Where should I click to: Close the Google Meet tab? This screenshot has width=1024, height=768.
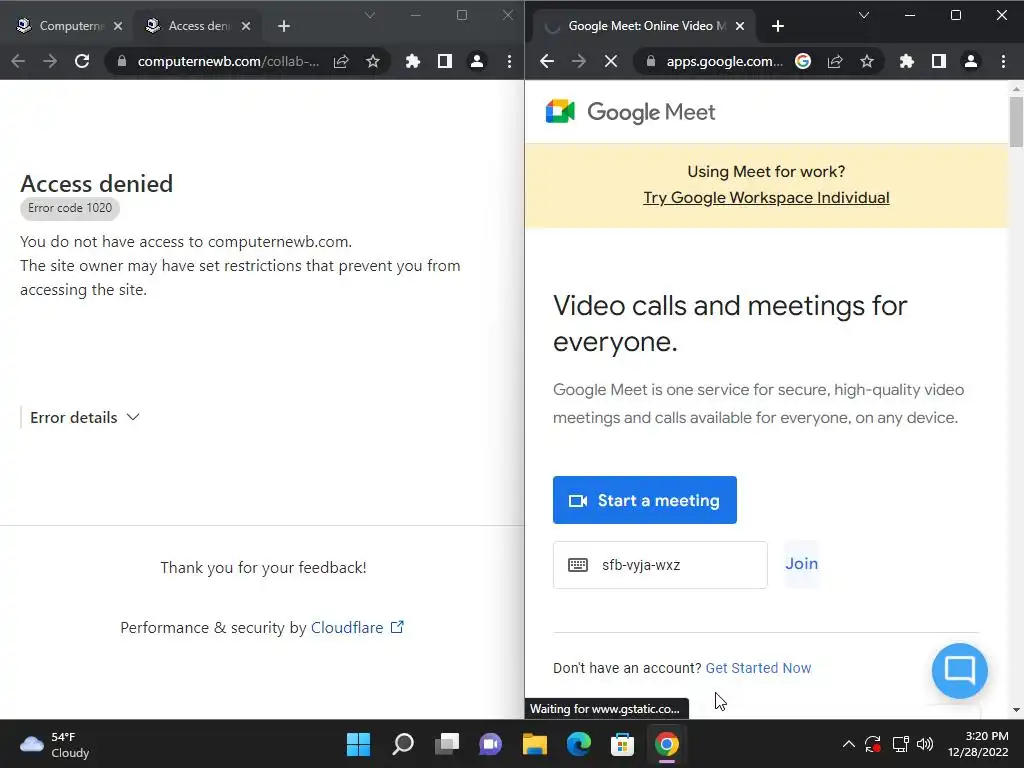740,26
